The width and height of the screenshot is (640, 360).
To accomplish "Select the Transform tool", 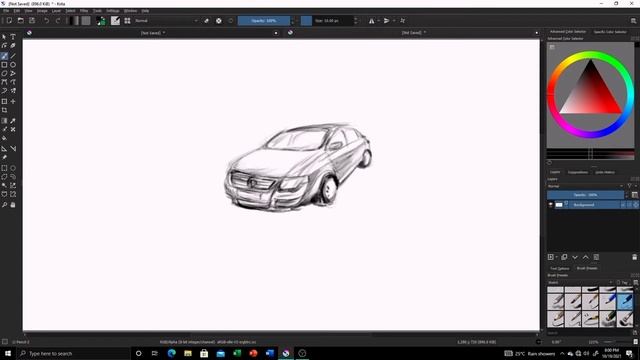I will pos(4,101).
